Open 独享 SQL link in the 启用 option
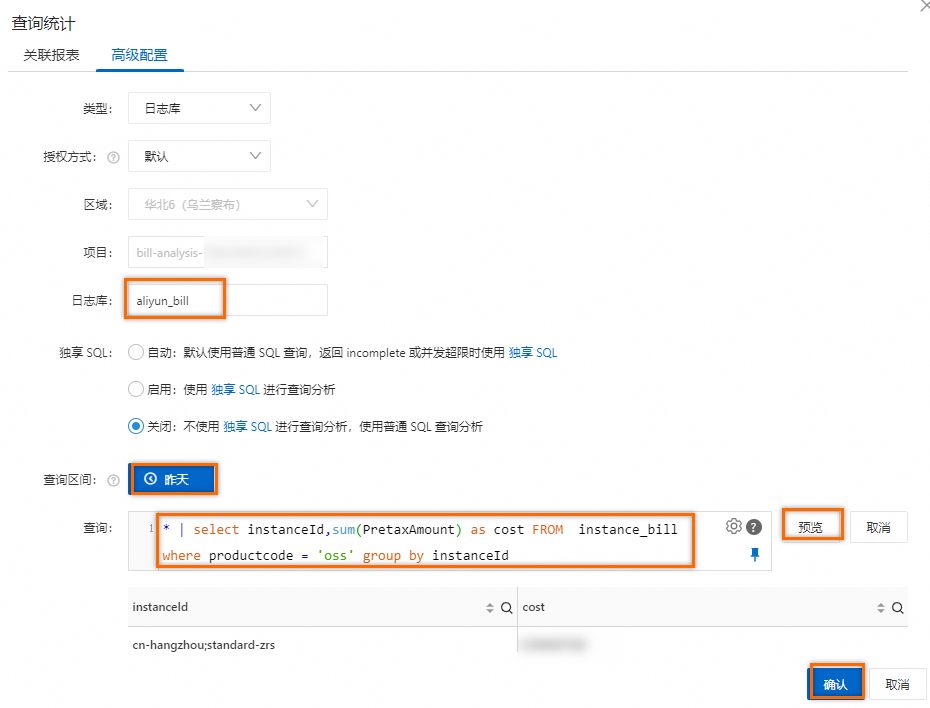The height and width of the screenshot is (708, 930). pos(235,390)
